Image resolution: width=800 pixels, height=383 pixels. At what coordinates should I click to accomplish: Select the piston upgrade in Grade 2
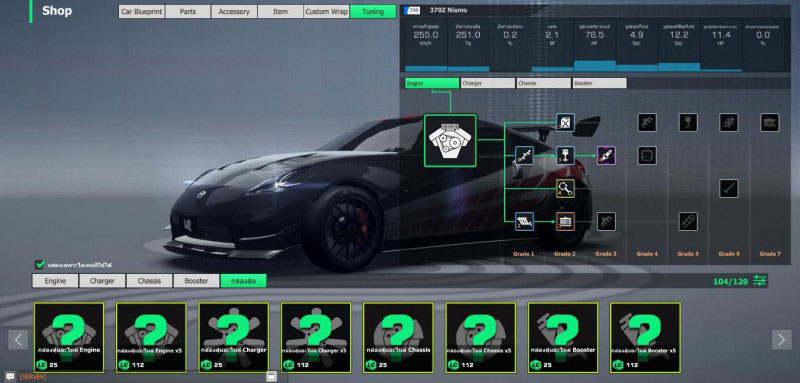(x=565, y=156)
